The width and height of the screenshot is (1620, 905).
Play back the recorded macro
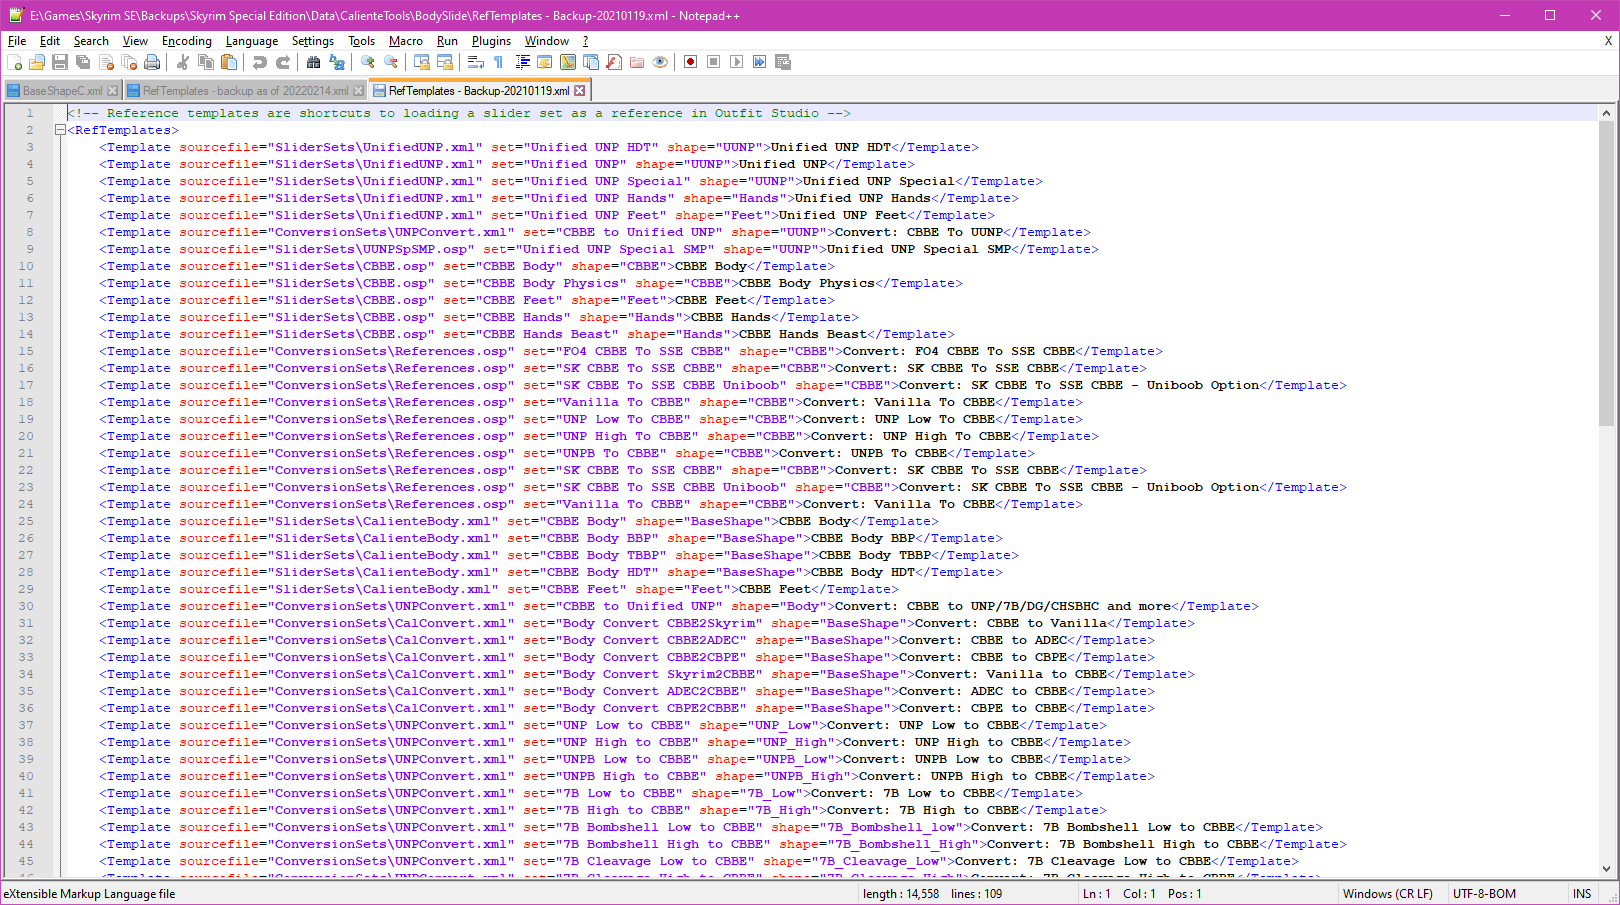coord(736,62)
